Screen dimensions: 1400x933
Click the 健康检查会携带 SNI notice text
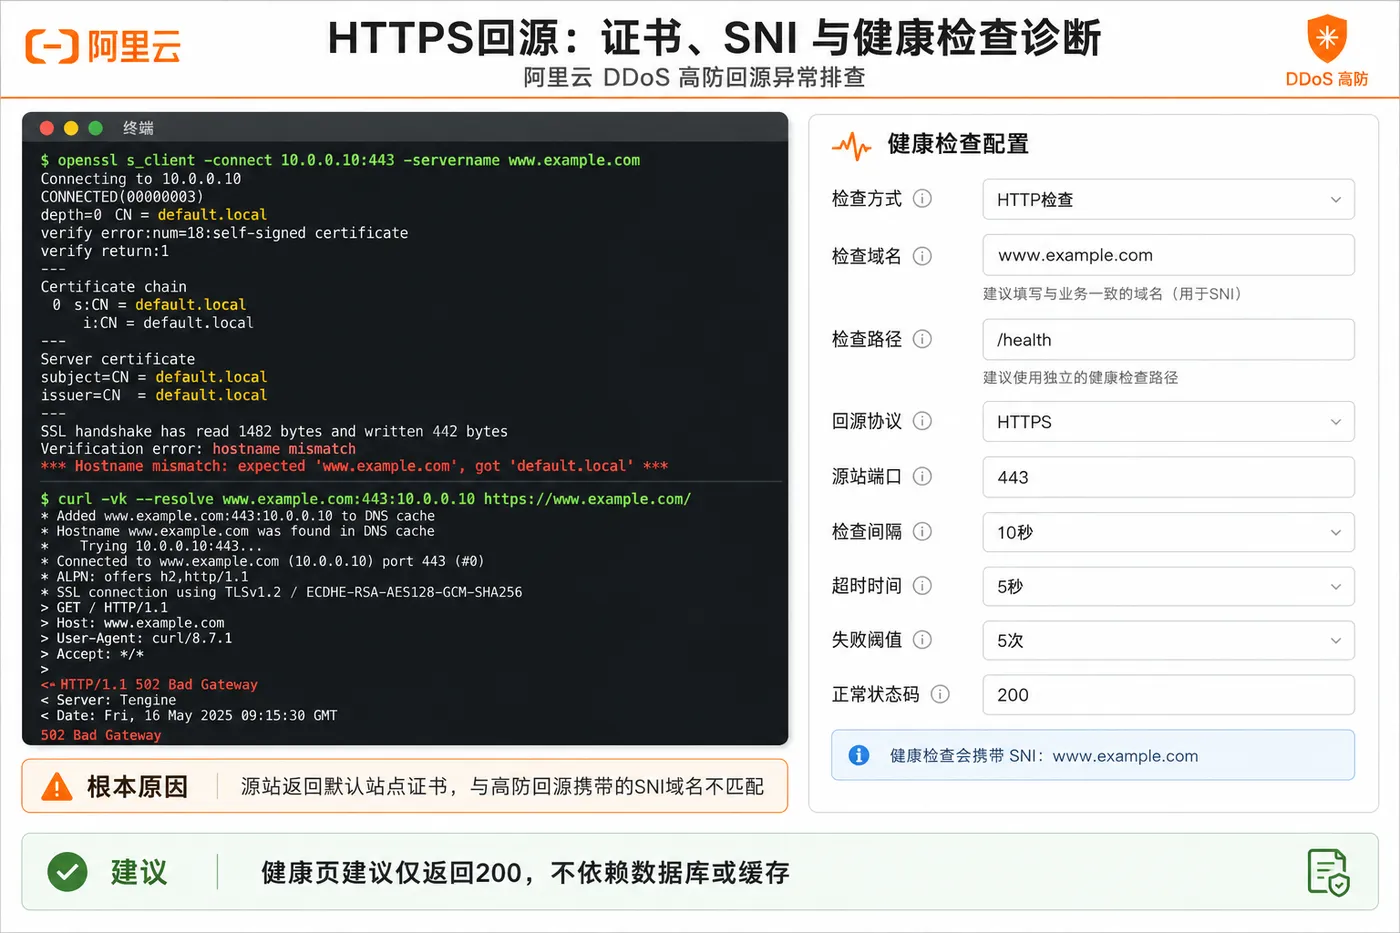[1044, 756]
